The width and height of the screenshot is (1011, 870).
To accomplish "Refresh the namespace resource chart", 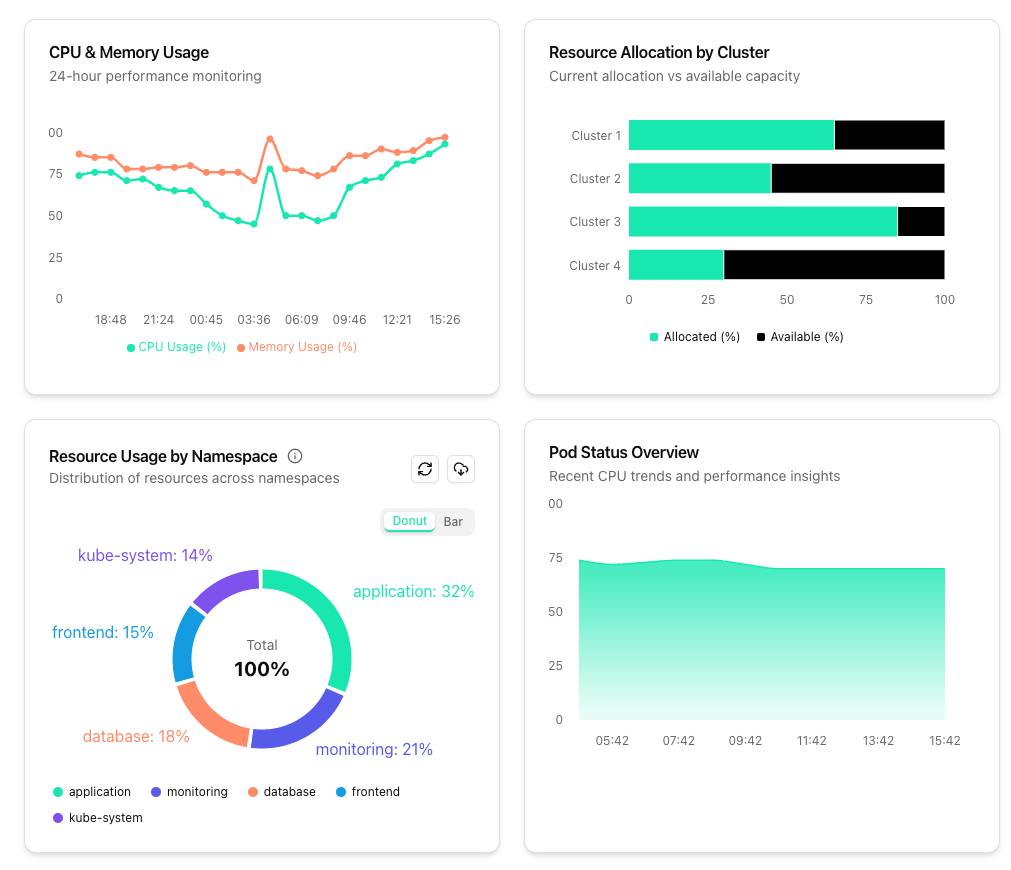I will (x=425, y=469).
